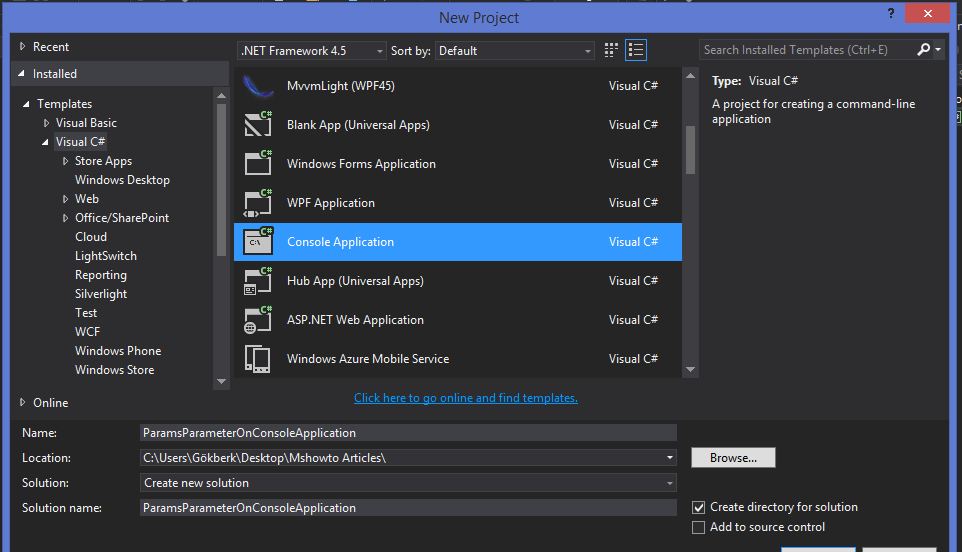Focus the Search Installed Templates field
This screenshot has width=962, height=552.
(807, 50)
